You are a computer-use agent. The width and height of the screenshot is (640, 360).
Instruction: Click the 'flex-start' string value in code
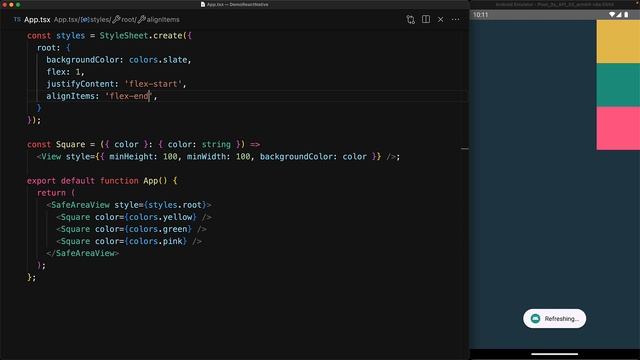[x=153, y=84]
